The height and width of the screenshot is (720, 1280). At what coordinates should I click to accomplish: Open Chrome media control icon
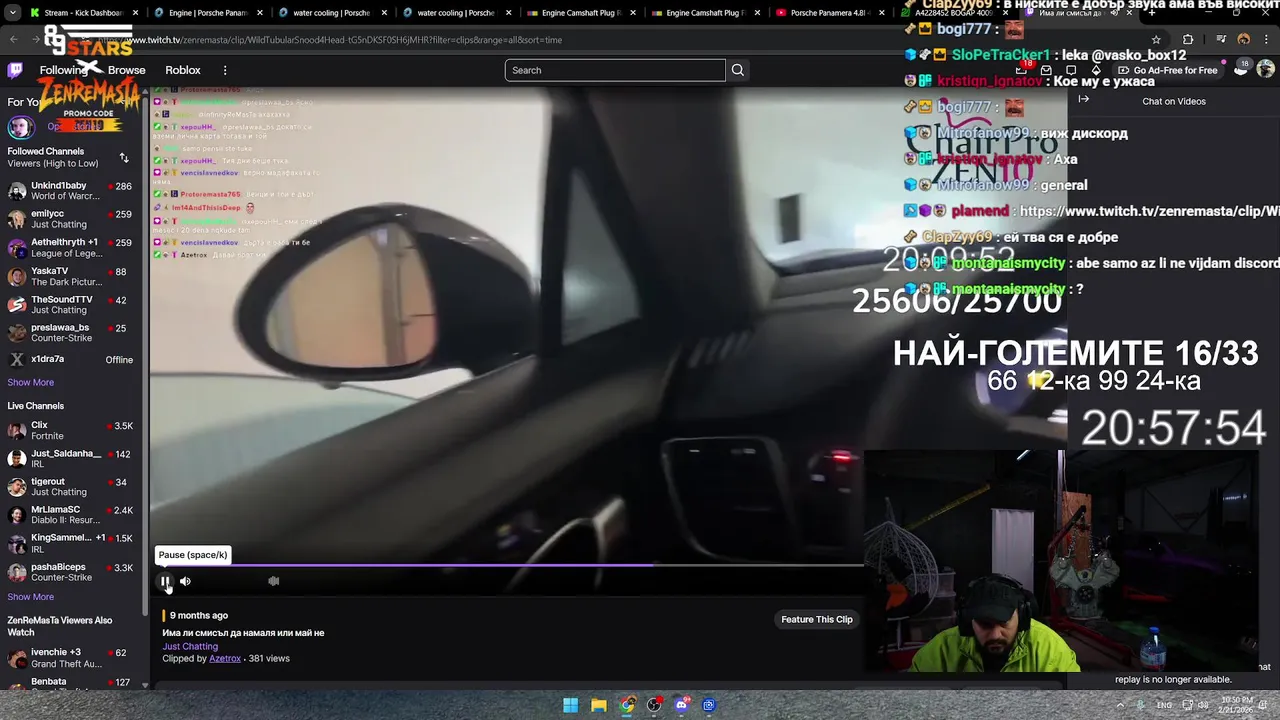(1221, 39)
